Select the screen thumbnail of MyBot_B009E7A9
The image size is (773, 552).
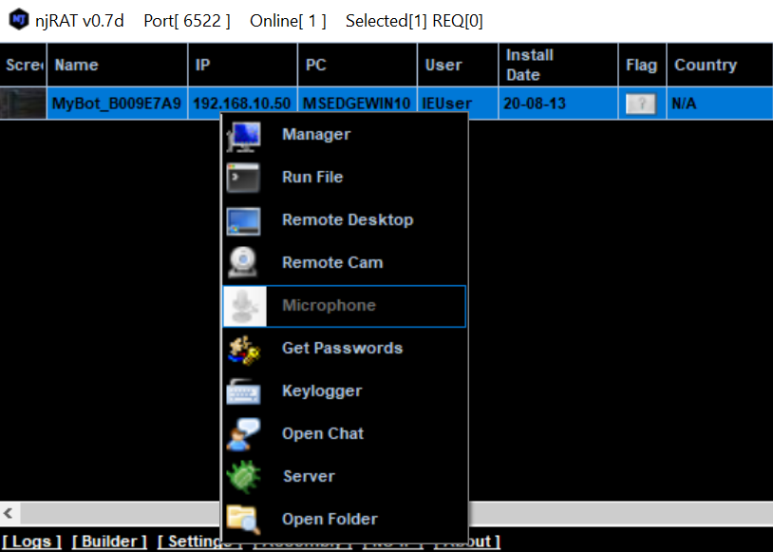point(23,103)
